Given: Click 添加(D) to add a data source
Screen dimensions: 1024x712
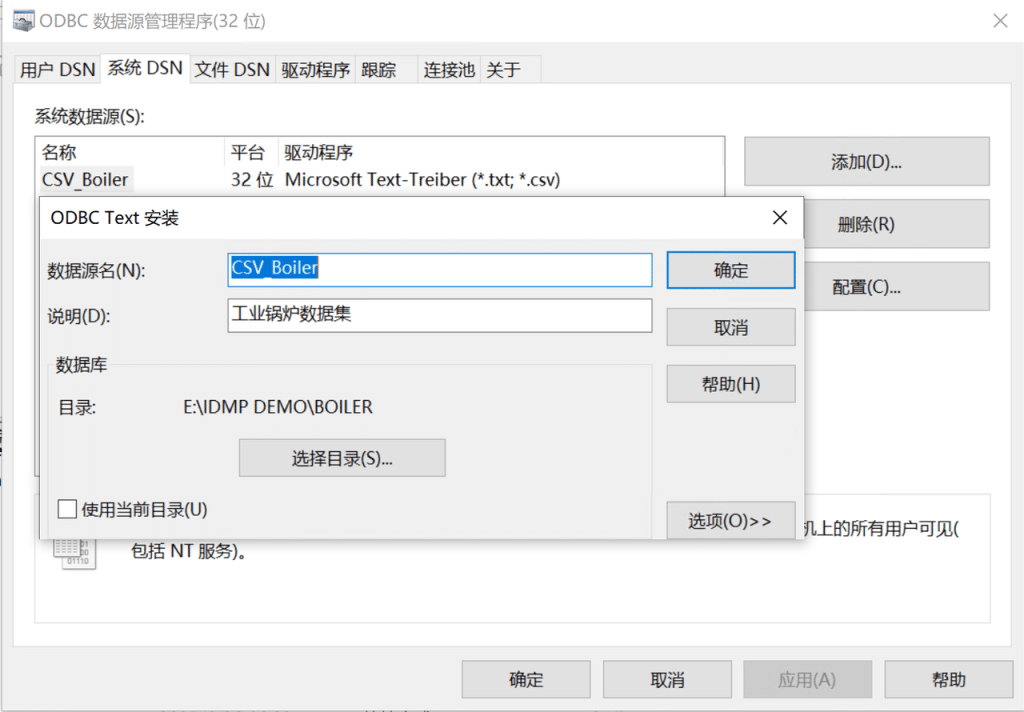Looking at the screenshot, I should tap(866, 161).
